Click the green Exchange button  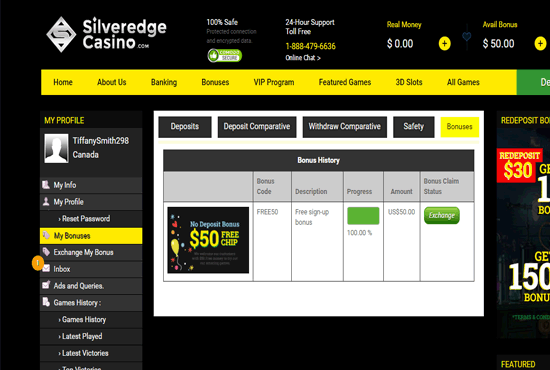coord(442,215)
